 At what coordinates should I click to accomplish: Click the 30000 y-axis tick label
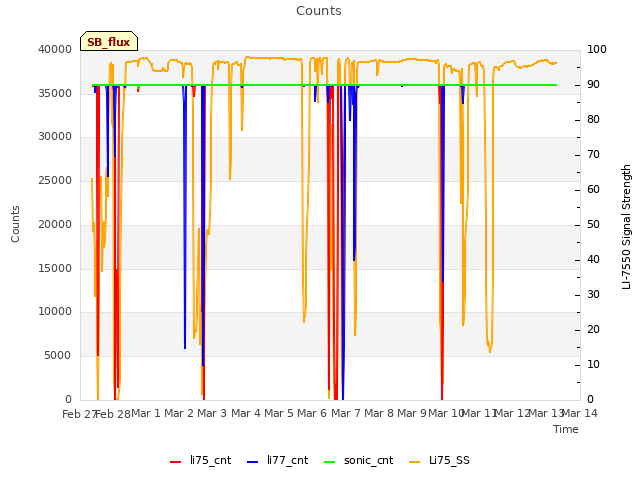(55, 137)
